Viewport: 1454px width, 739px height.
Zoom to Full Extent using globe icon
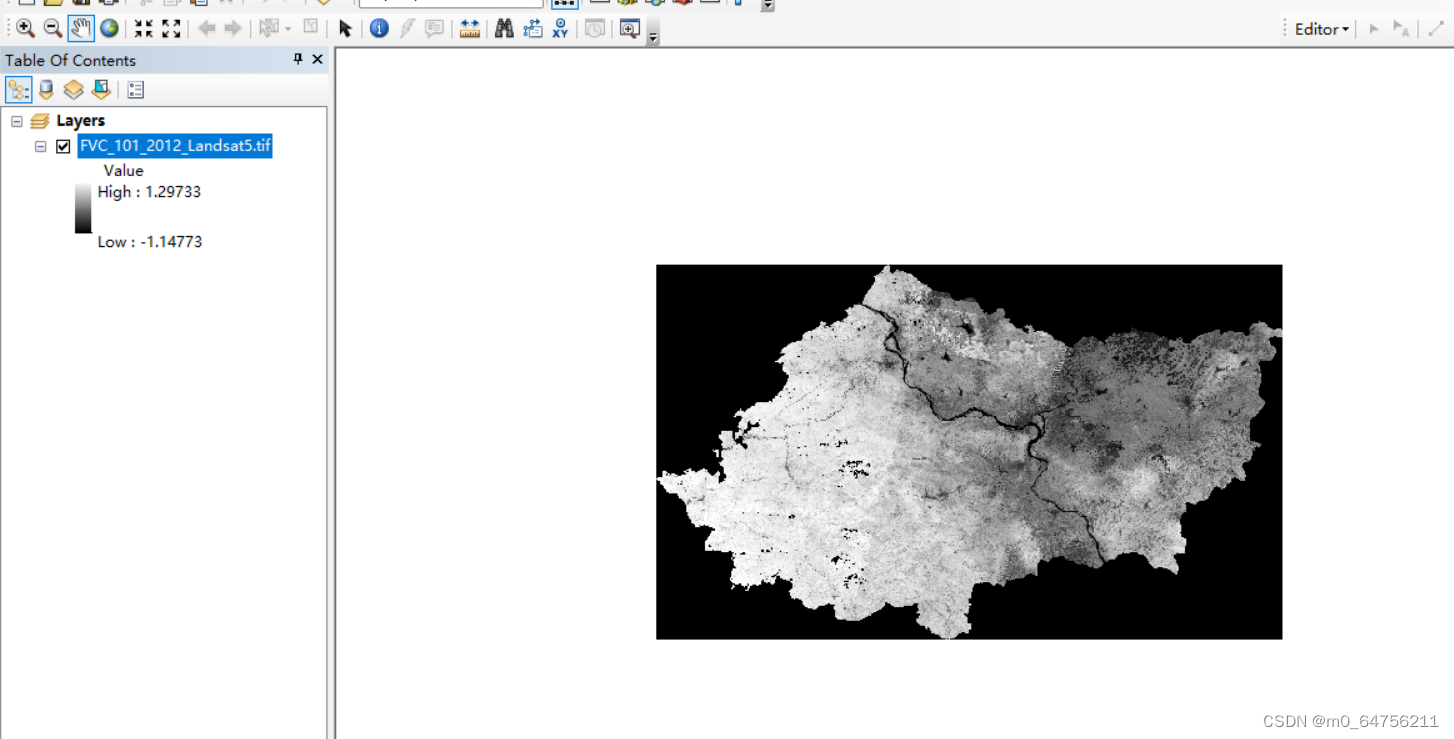click(108, 28)
